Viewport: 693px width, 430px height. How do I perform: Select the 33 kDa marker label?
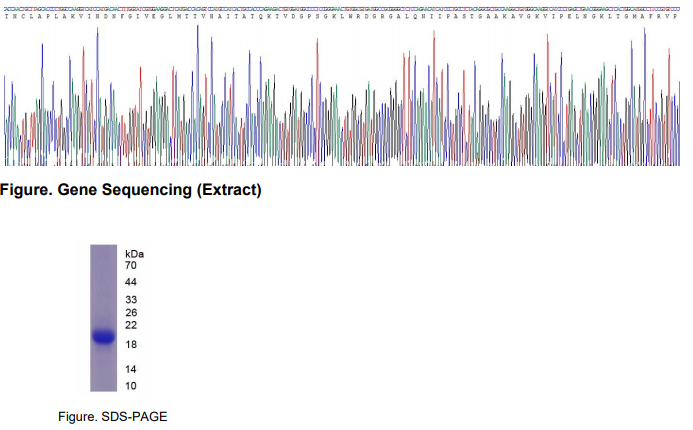point(131,300)
